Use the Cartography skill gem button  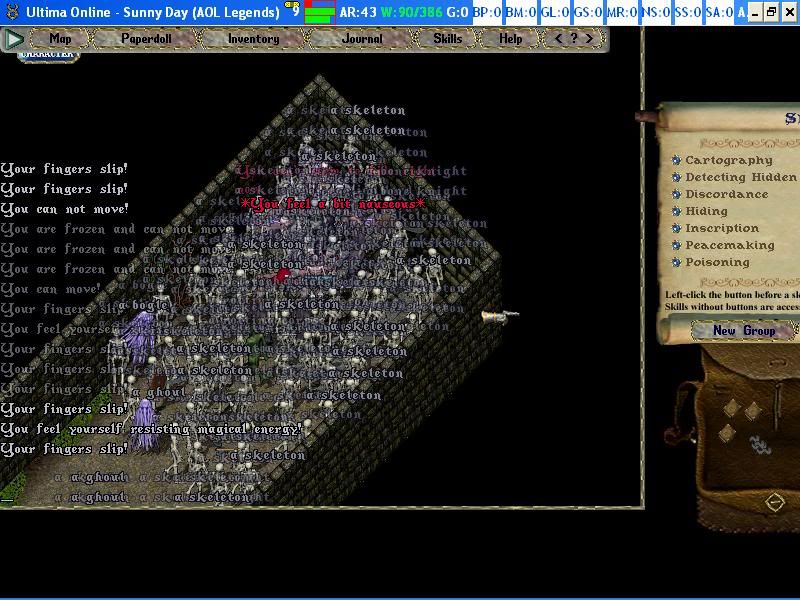point(676,160)
